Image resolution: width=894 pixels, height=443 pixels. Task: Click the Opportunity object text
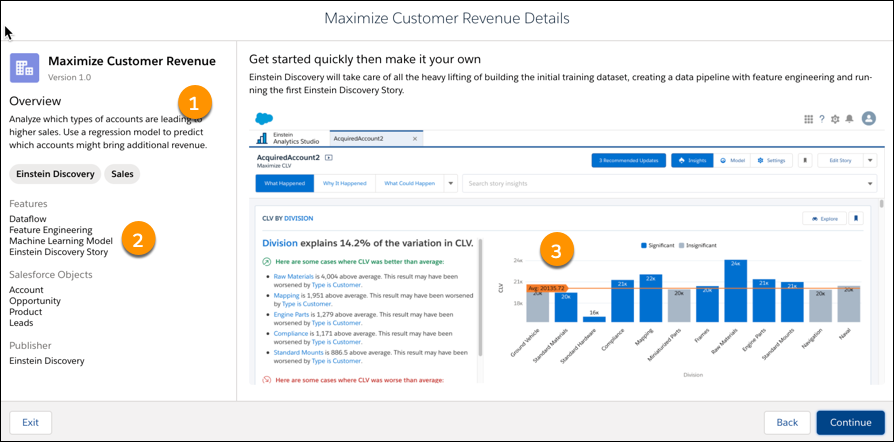35,301
